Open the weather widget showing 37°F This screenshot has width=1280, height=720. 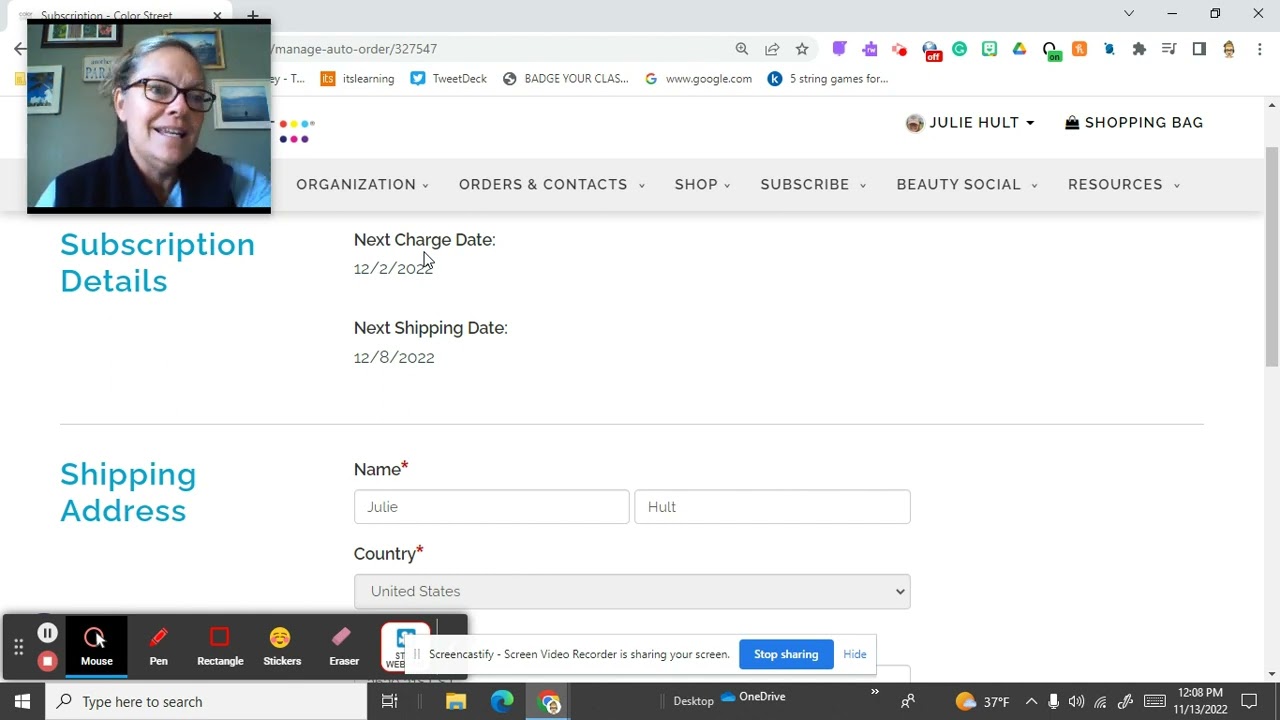click(x=982, y=702)
